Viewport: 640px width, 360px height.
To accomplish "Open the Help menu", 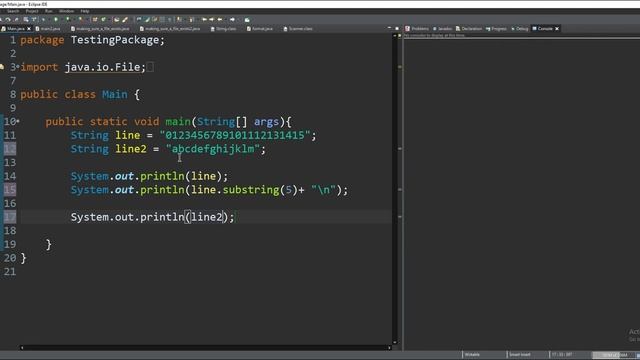I will coord(84,11).
